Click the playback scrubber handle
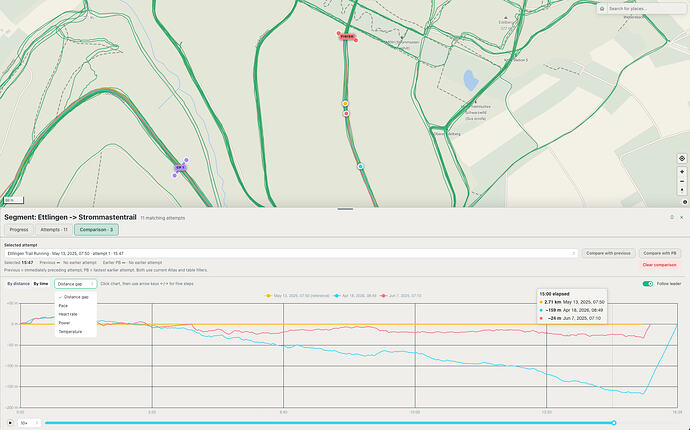The height and width of the screenshot is (430, 690). (614, 423)
